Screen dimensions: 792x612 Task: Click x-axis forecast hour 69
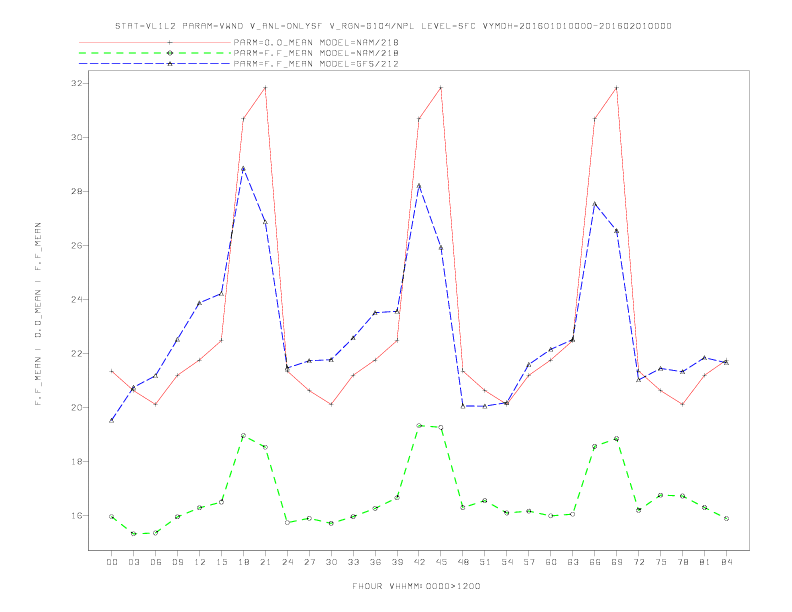point(617,562)
